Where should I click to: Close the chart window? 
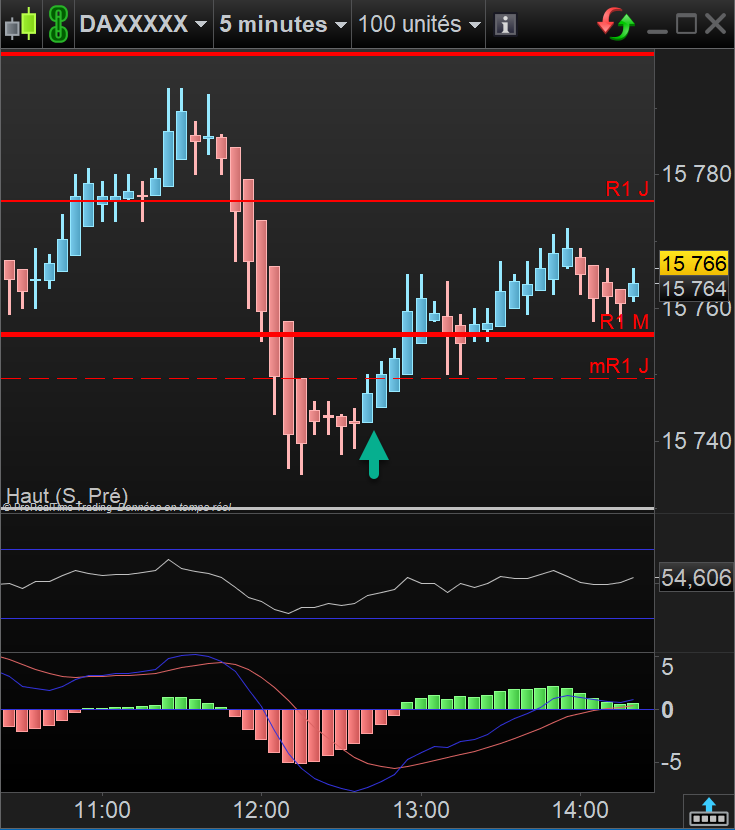[x=715, y=24]
